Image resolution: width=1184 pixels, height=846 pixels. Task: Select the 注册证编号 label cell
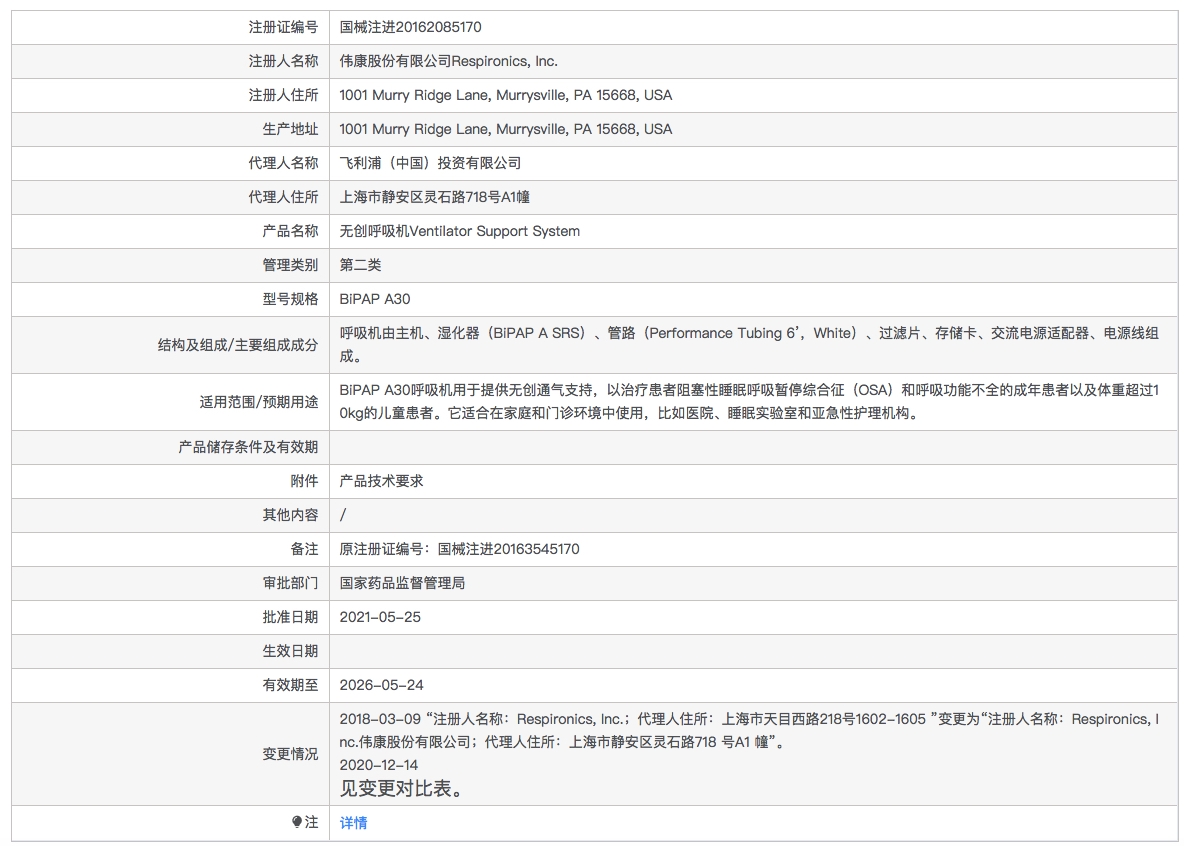tap(171, 27)
